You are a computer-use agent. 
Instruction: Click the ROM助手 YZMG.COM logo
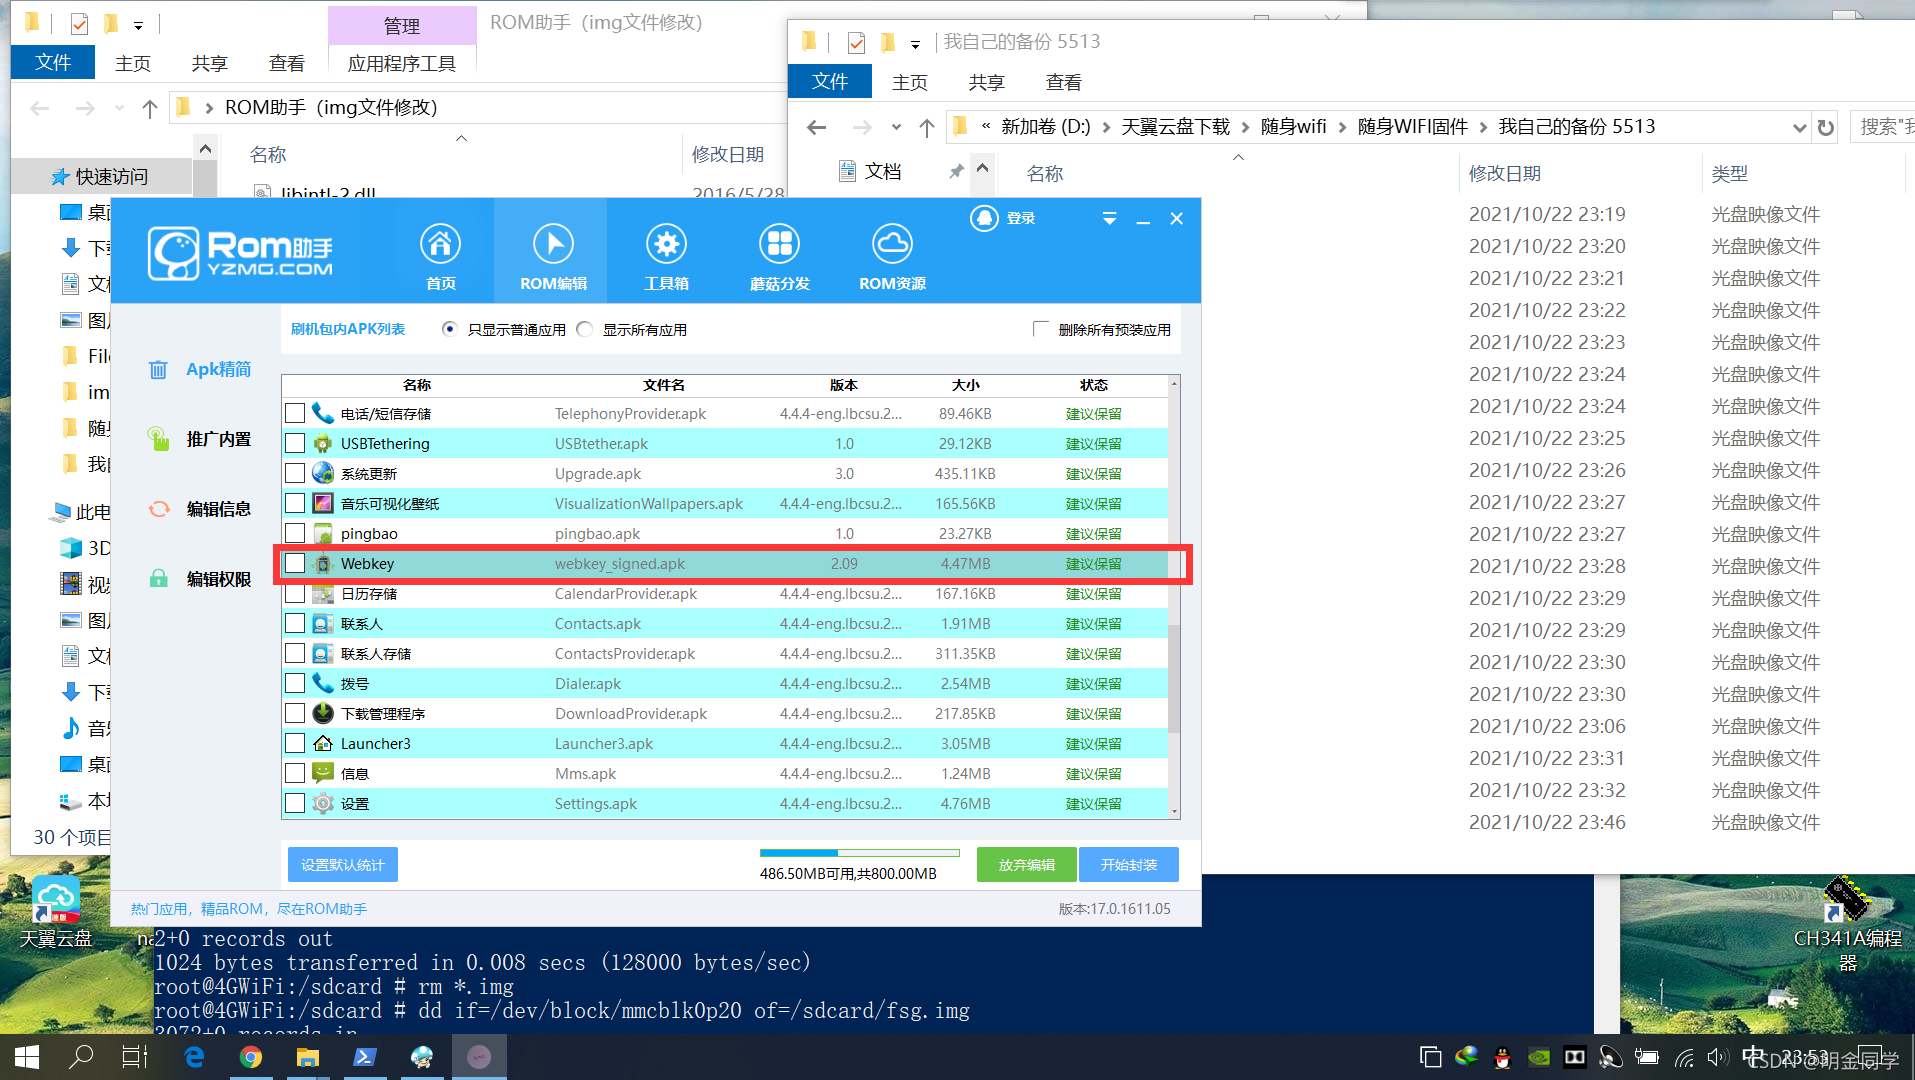(x=240, y=253)
